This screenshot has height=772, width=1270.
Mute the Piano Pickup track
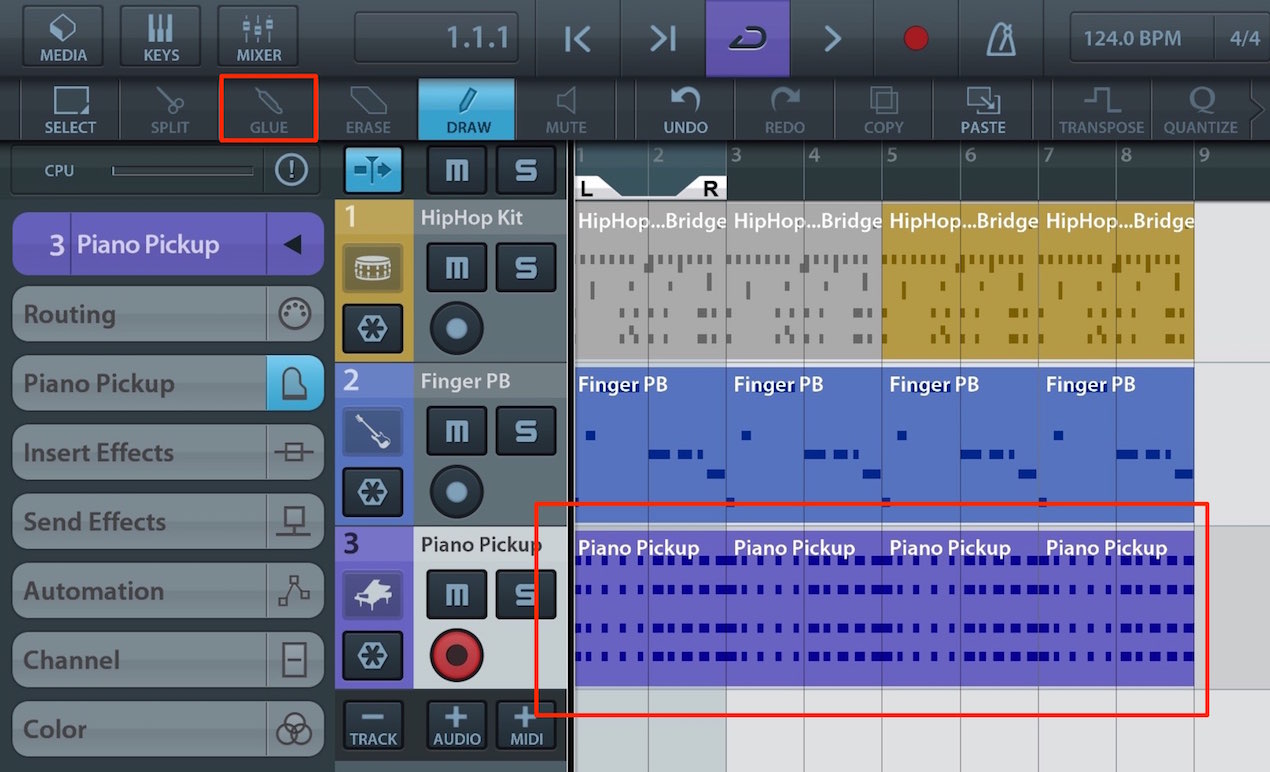pos(456,595)
